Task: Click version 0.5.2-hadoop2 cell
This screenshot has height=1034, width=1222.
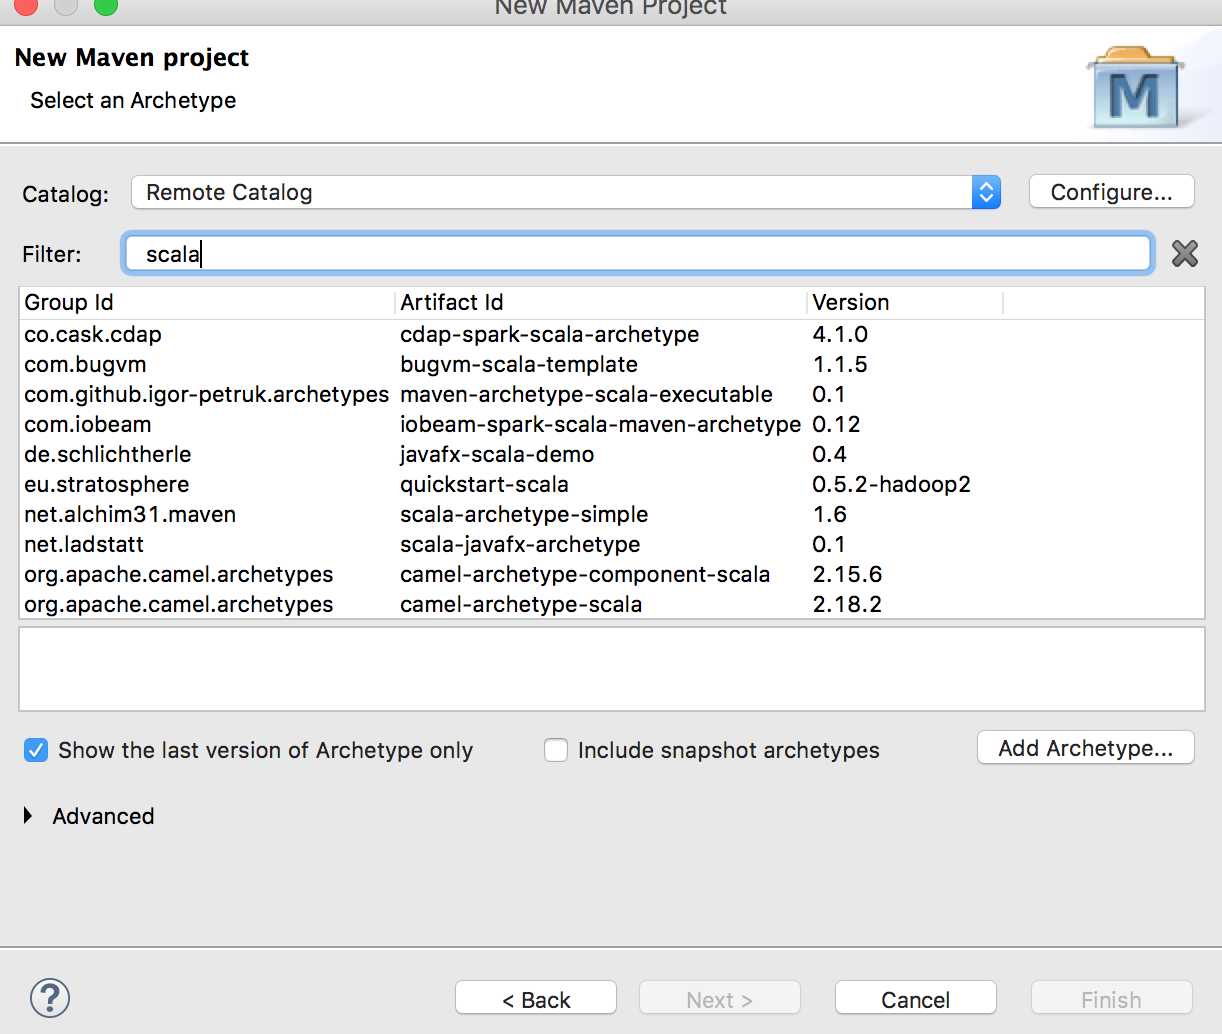Action: pyautogui.click(x=892, y=484)
